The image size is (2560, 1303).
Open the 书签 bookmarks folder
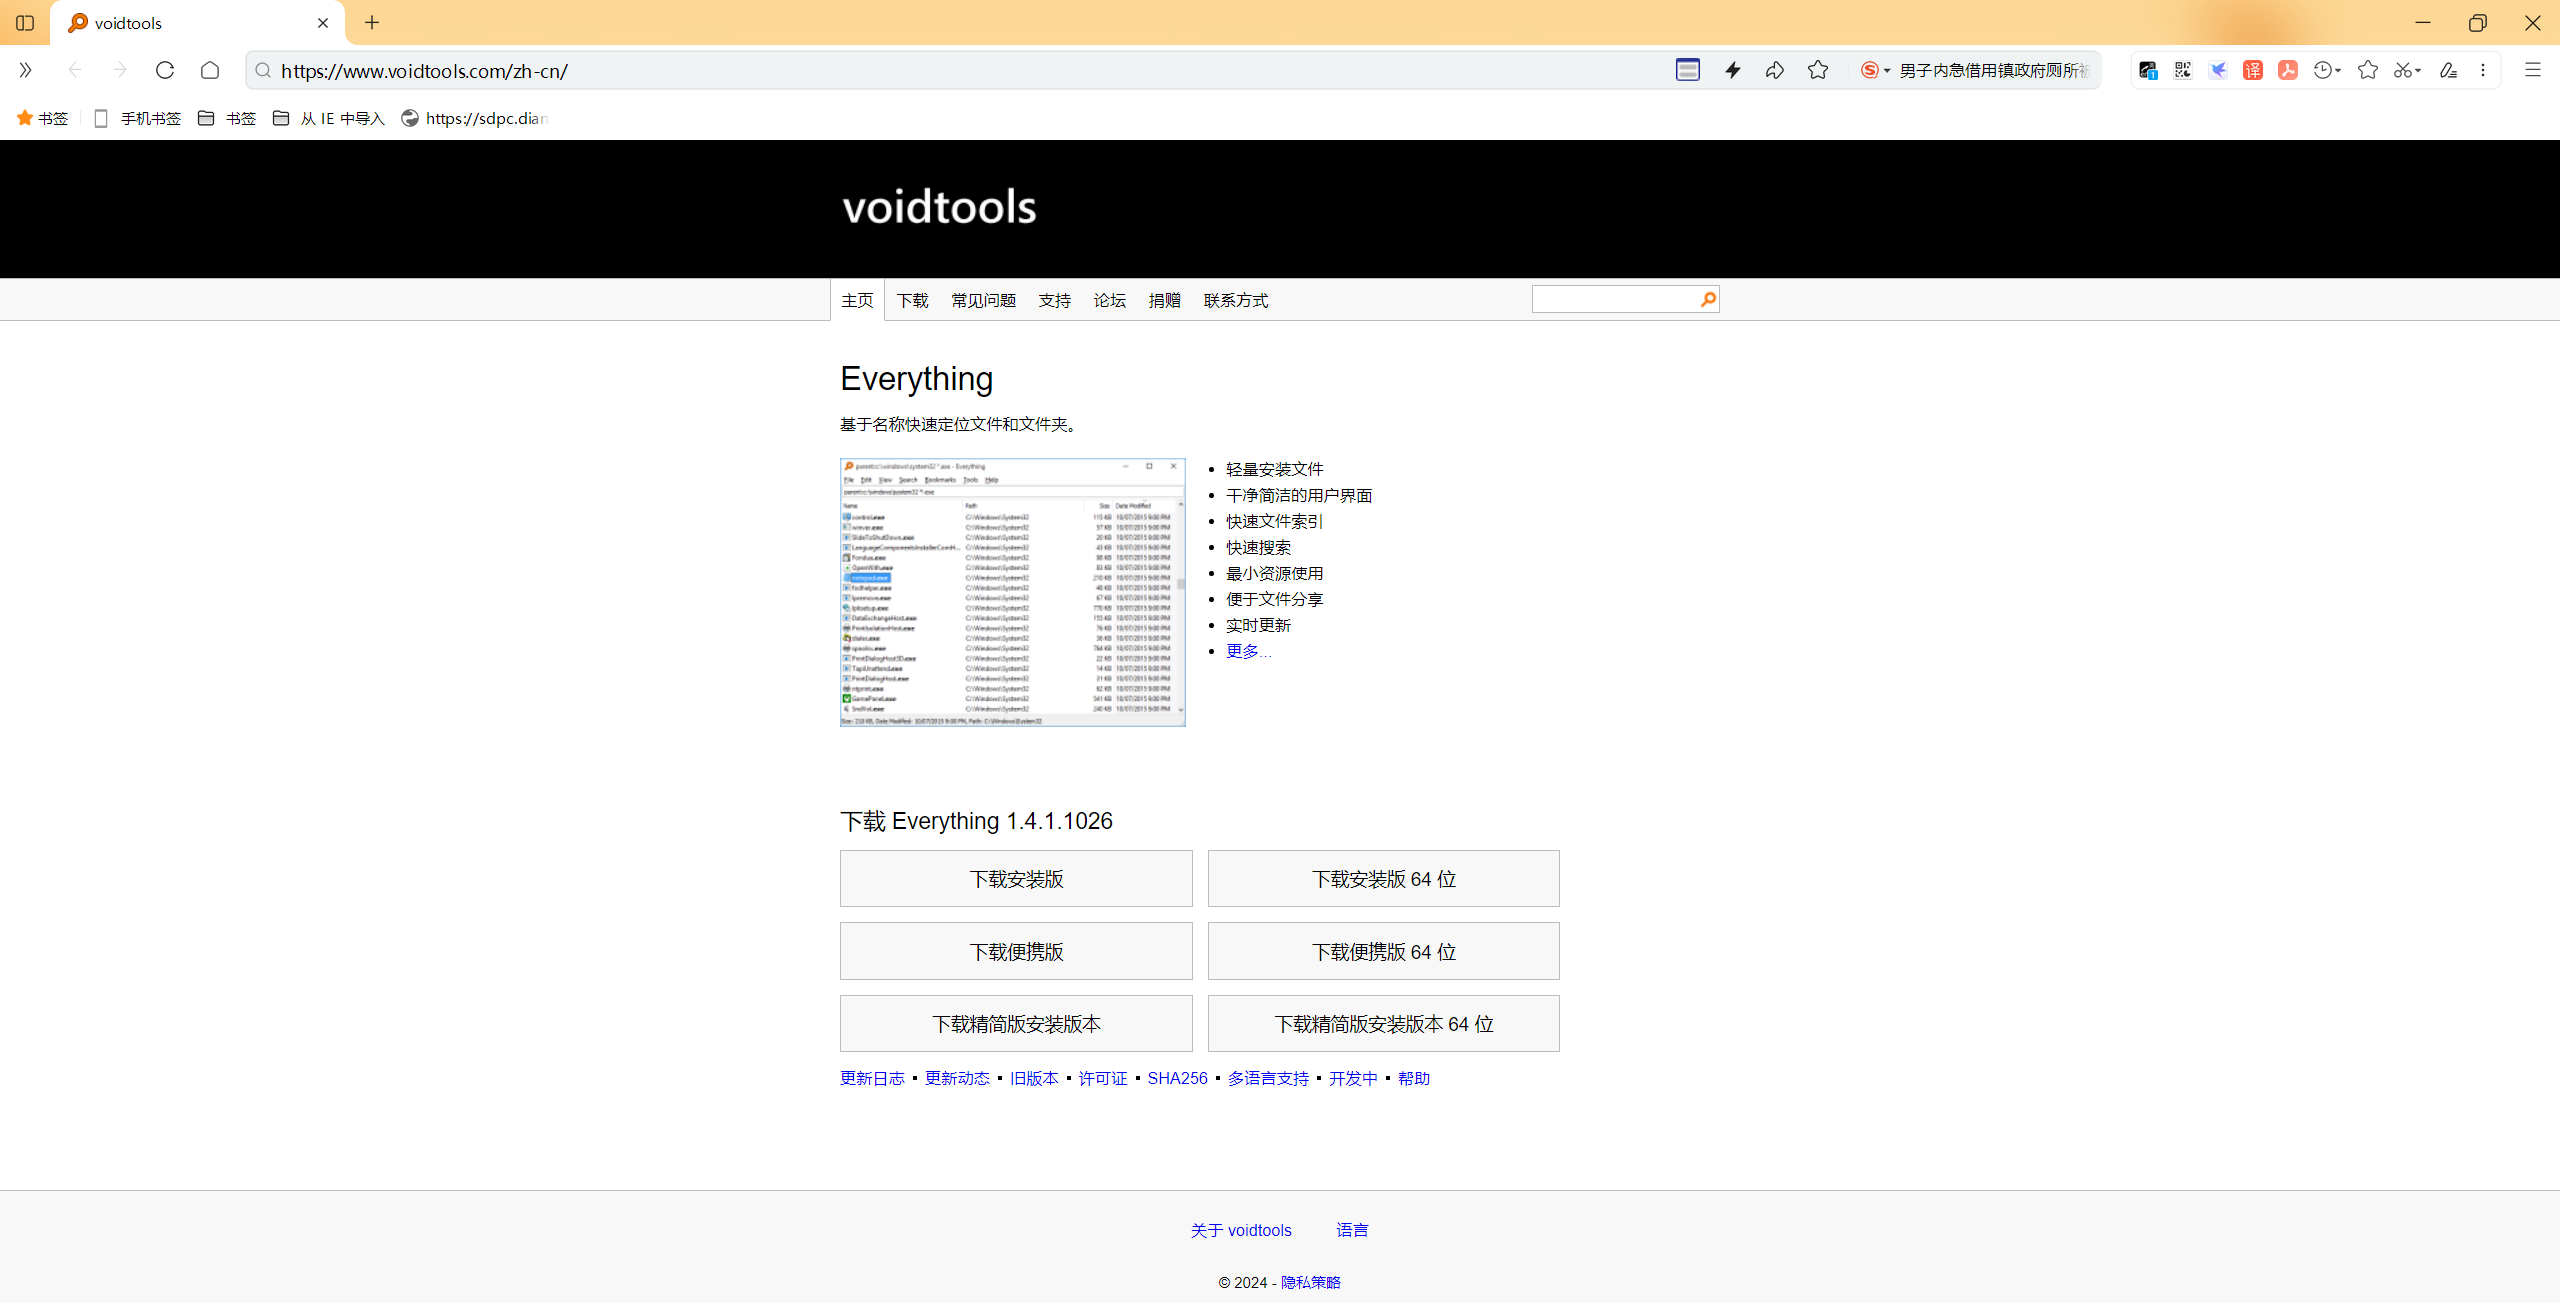227,118
